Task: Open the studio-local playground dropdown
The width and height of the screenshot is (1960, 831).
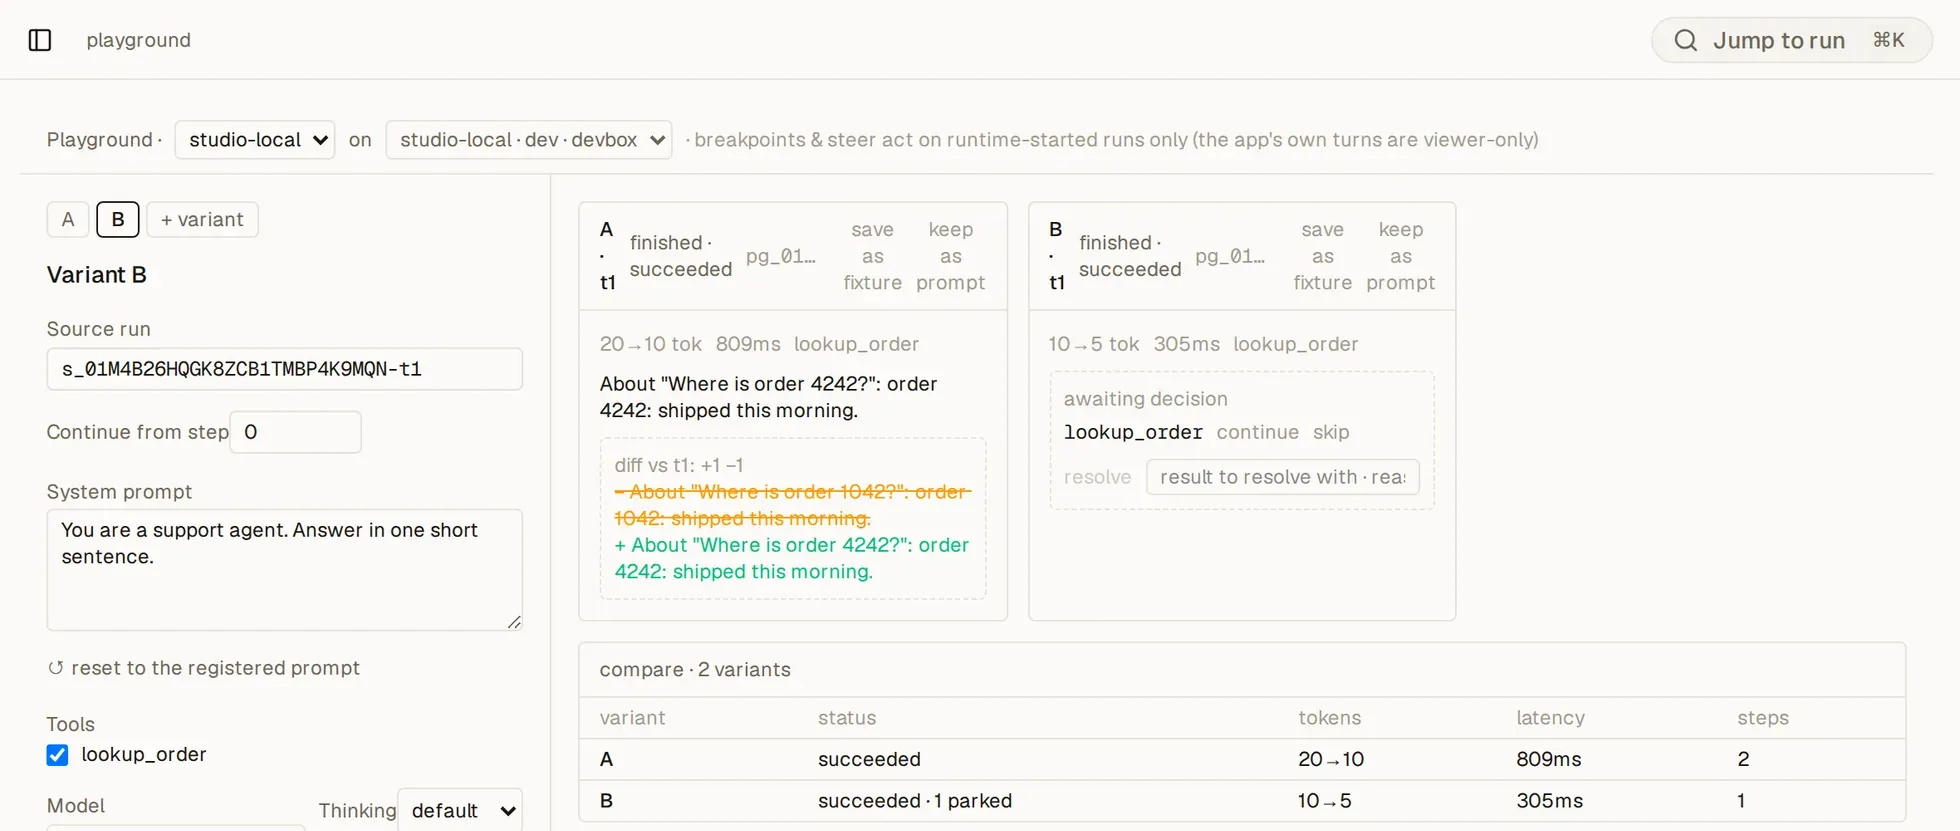Action: [x=255, y=140]
